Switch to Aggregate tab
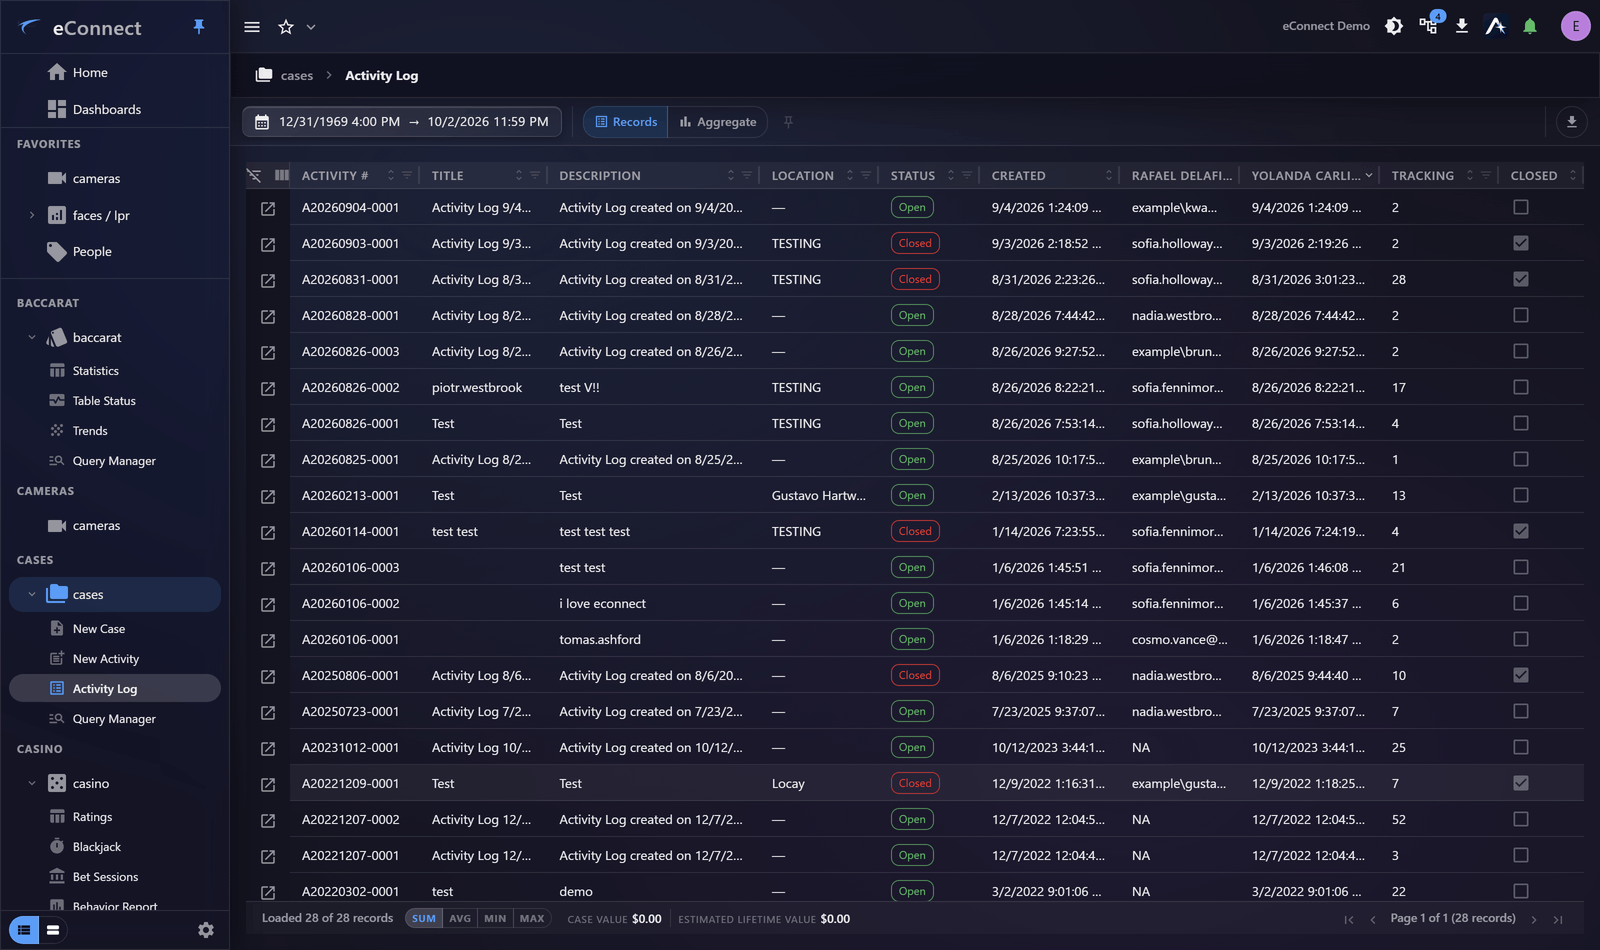The width and height of the screenshot is (1600, 950). pos(718,122)
